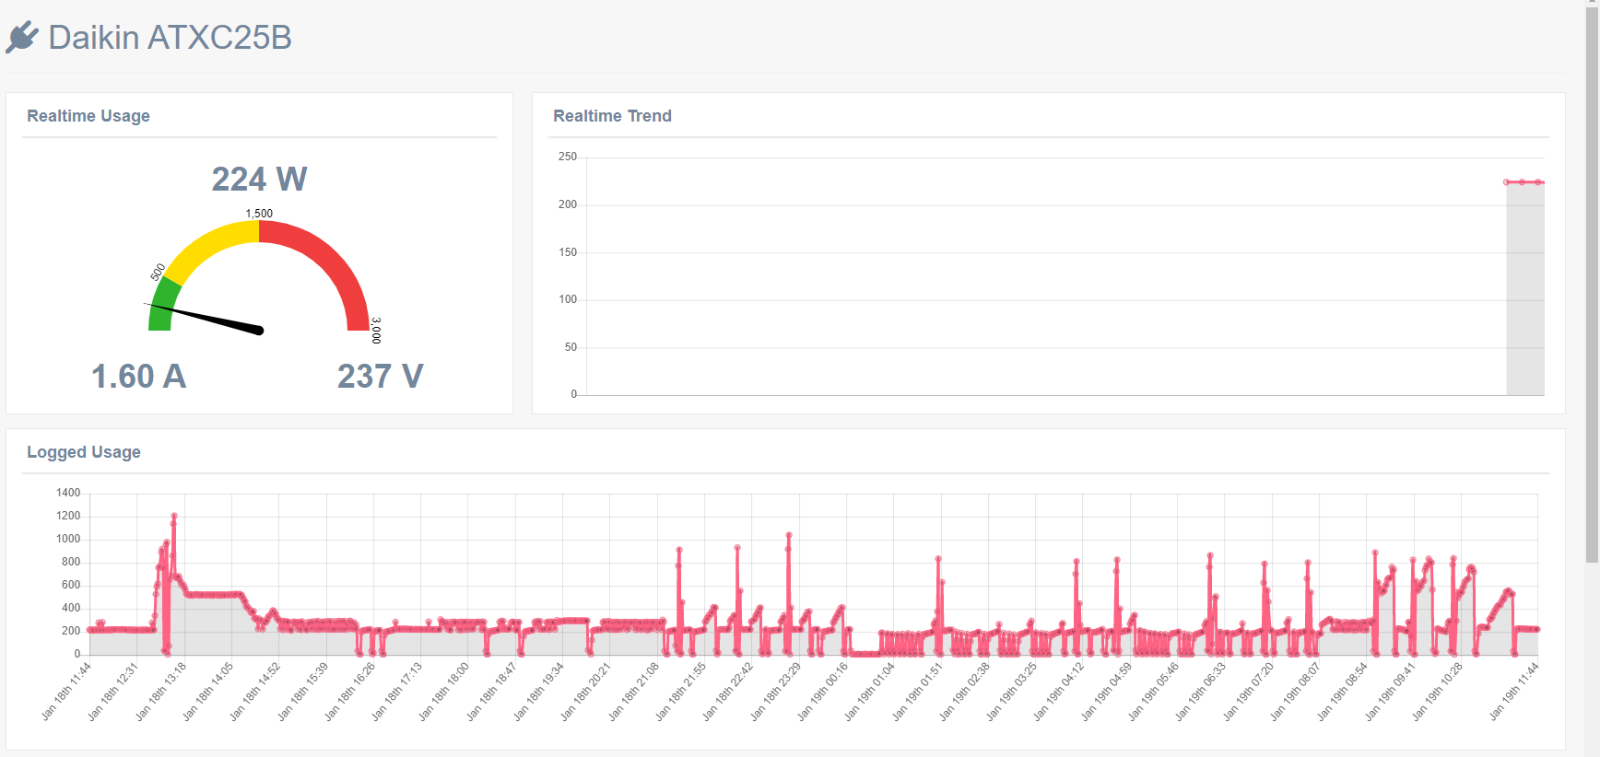Click the plug icon beside Daikin ATXC25B
This screenshot has width=1600, height=757.
point(22,37)
